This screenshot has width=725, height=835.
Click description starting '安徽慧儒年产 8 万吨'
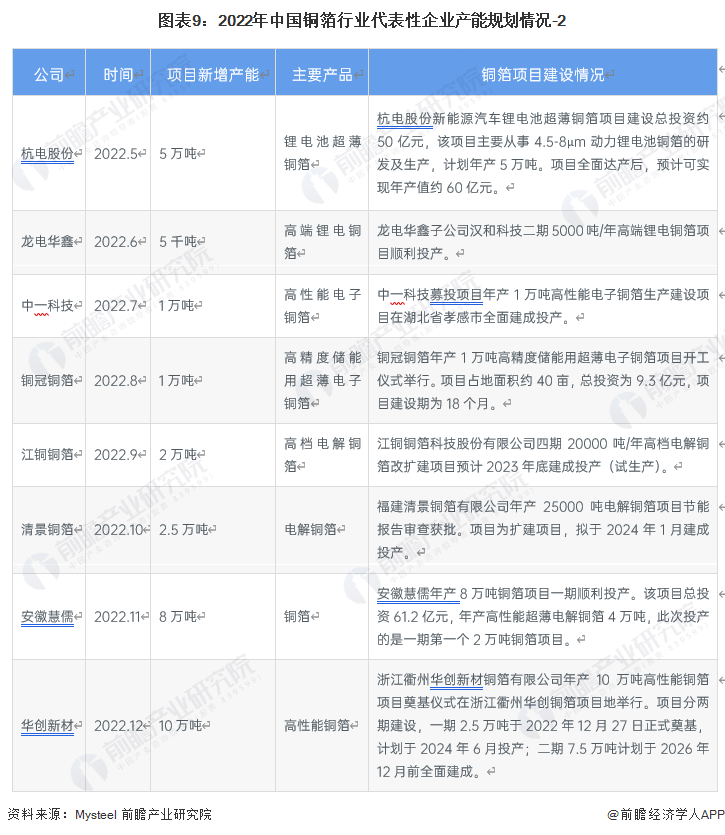[x=543, y=617]
